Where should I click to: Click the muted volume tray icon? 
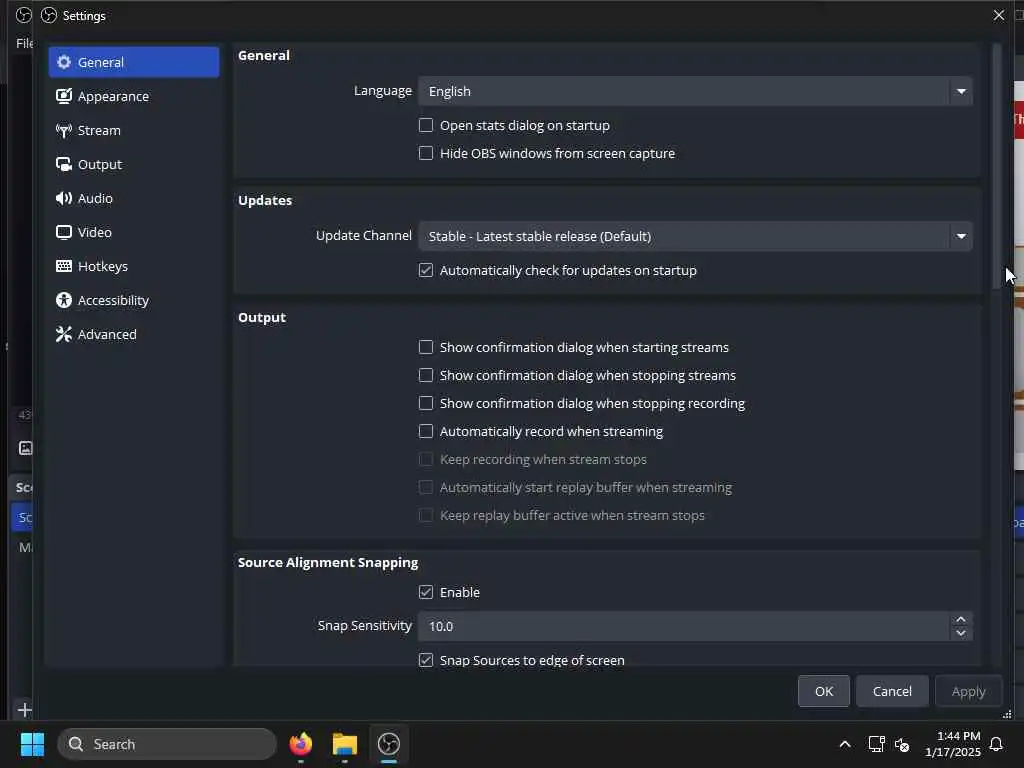pyautogui.click(x=902, y=744)
